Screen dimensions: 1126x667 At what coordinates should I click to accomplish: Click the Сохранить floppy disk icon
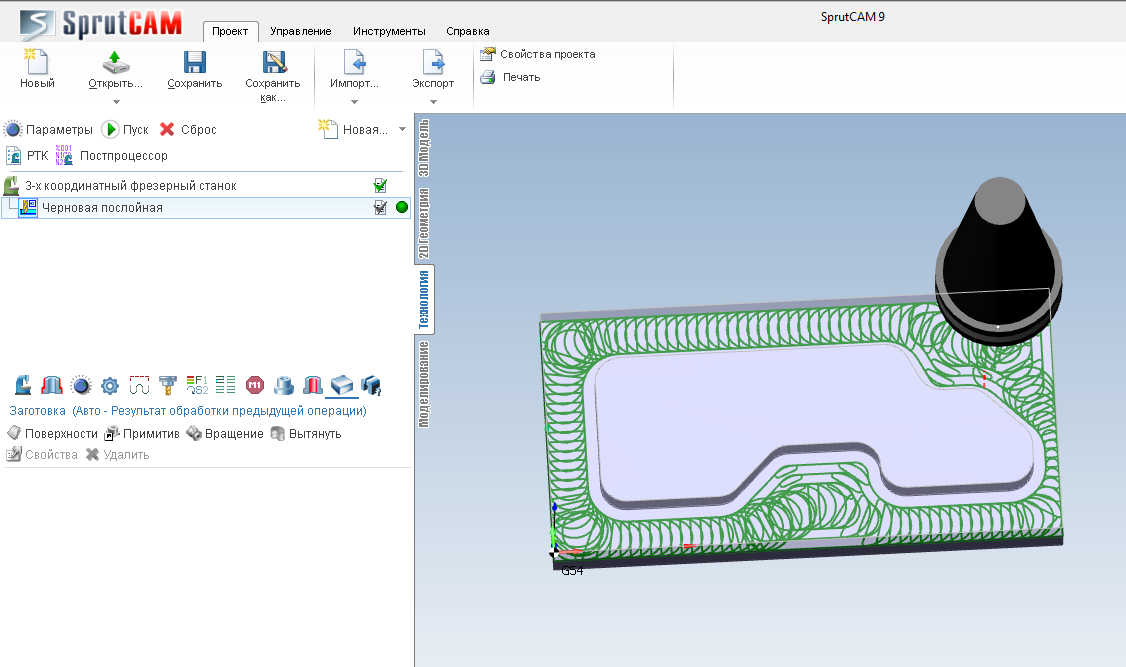194,62
